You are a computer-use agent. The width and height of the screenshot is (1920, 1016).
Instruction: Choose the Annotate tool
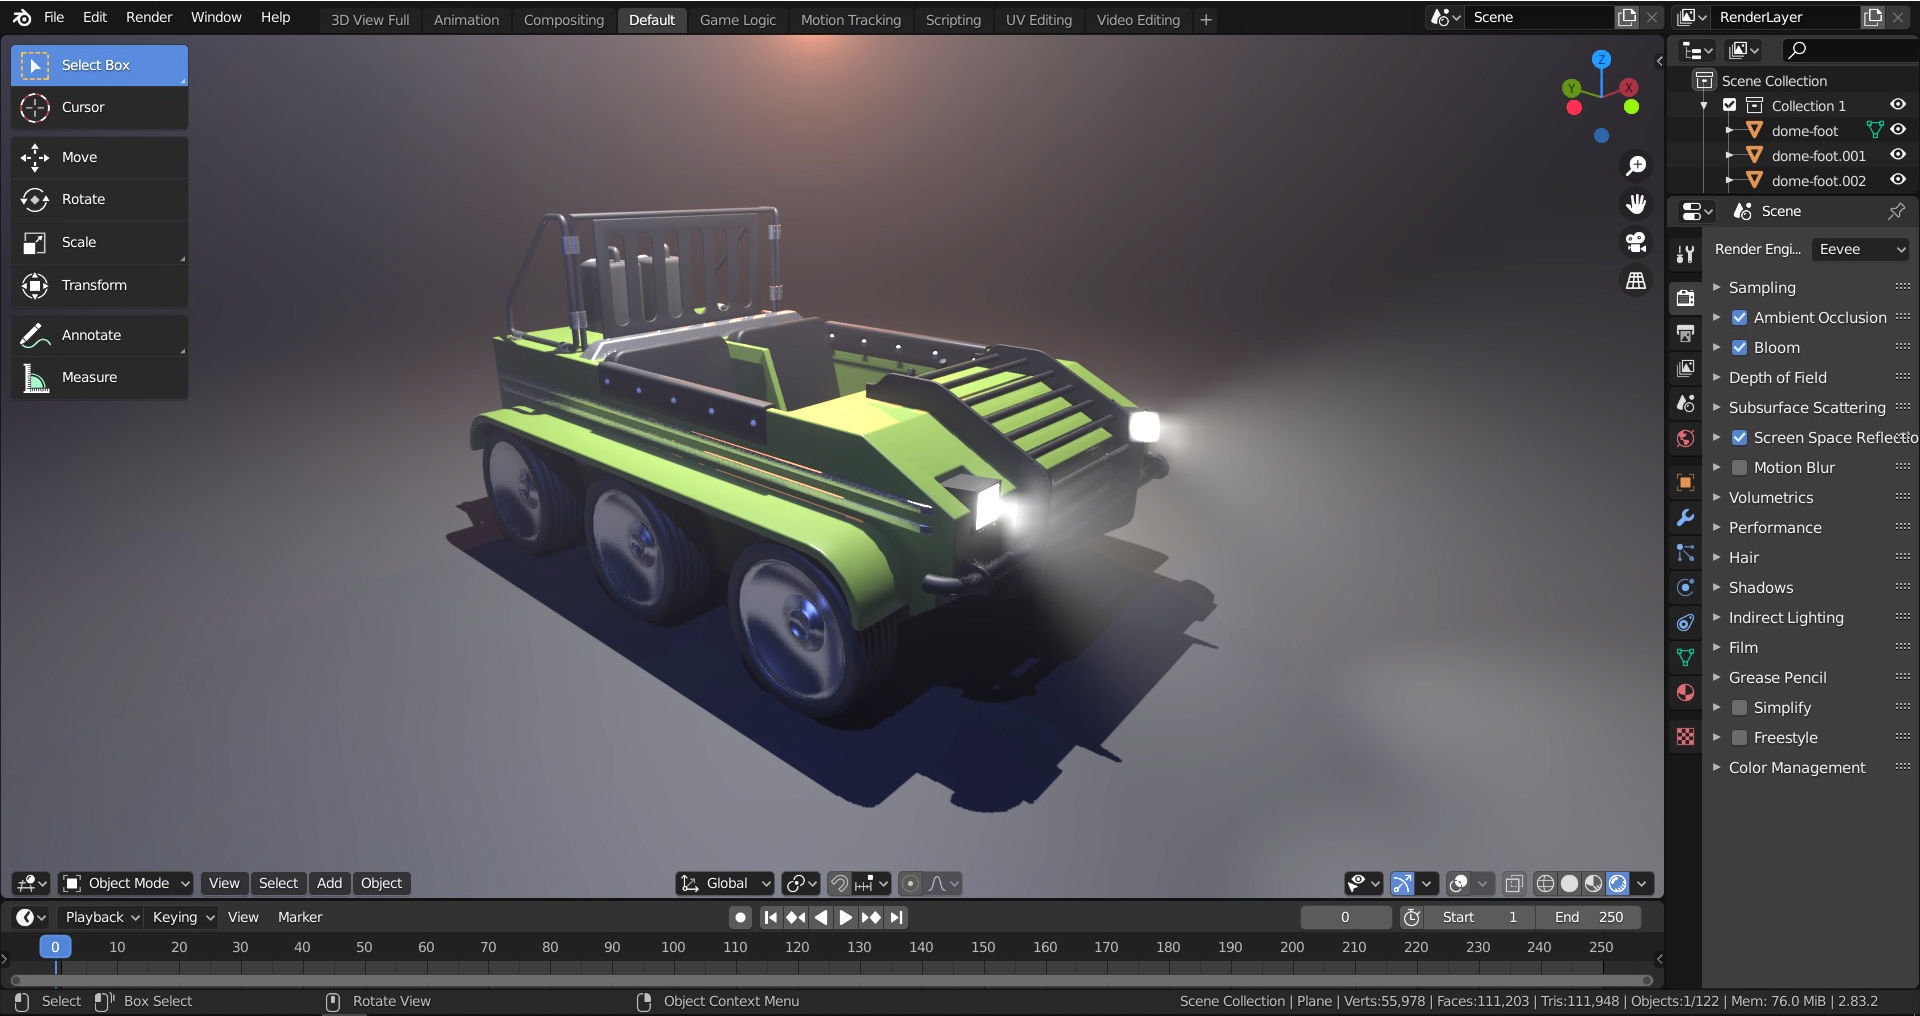point(99,335)
